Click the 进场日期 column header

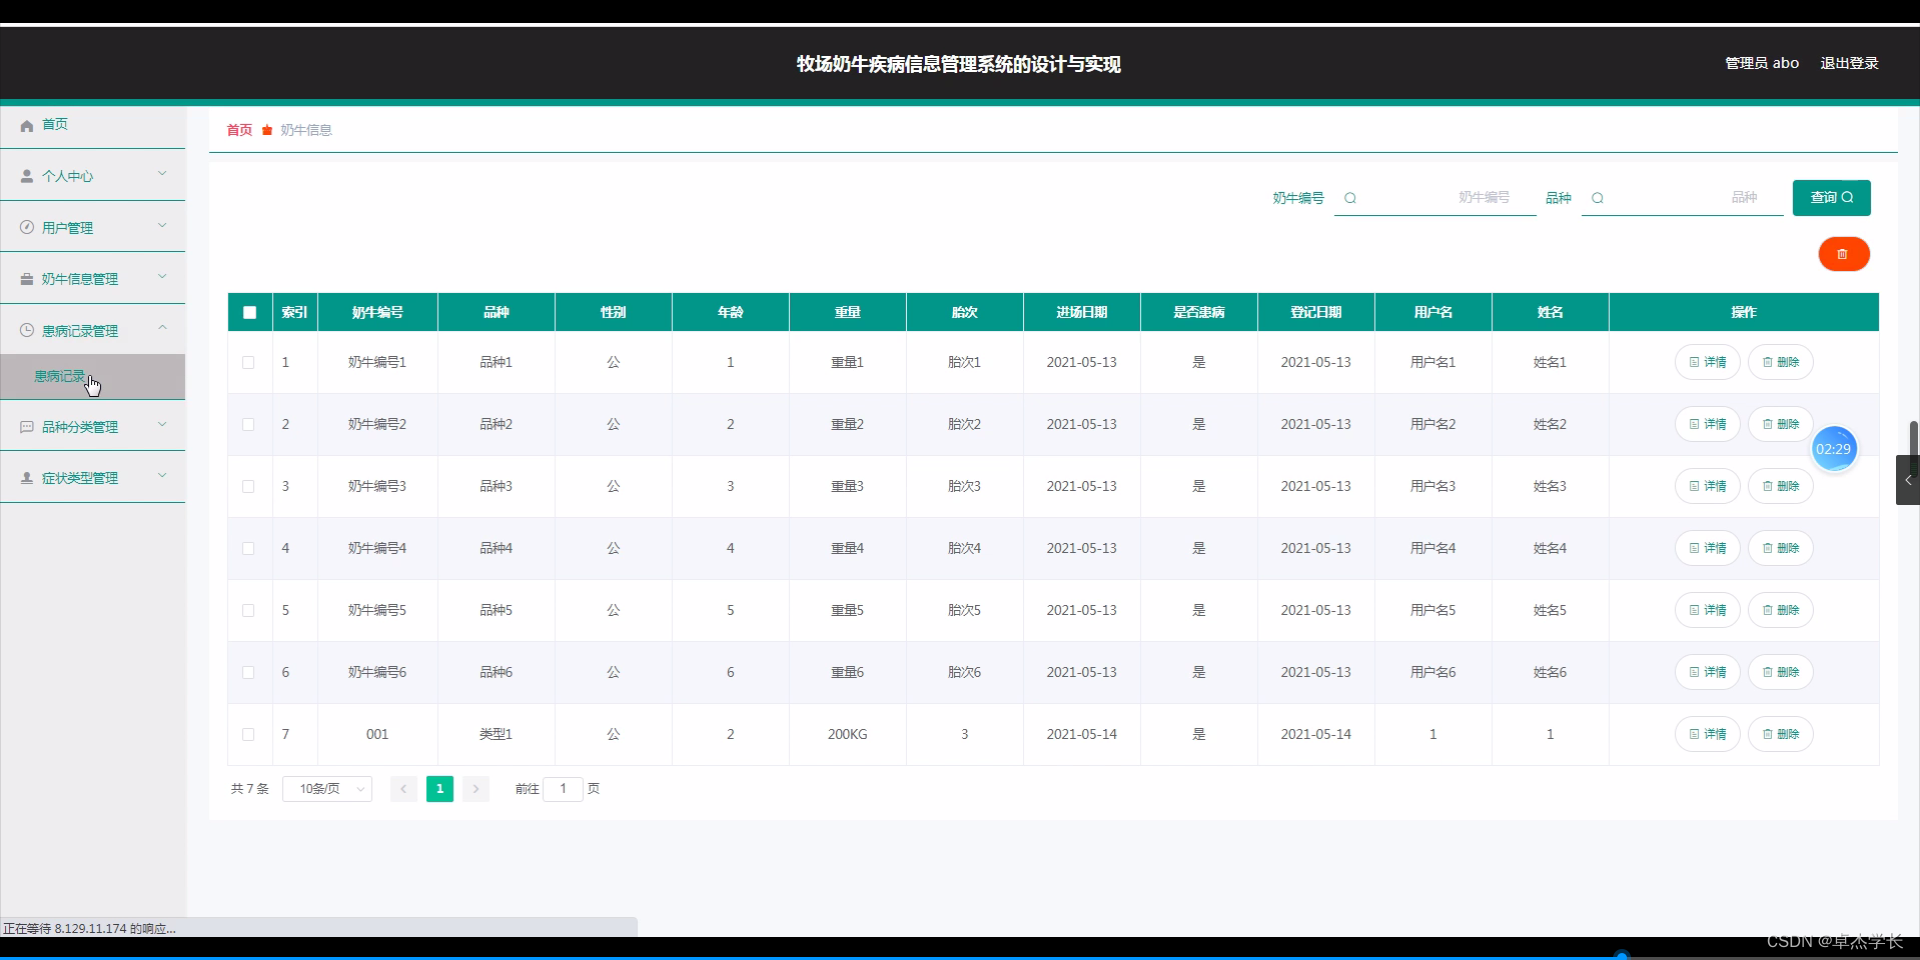point(1082,312)
